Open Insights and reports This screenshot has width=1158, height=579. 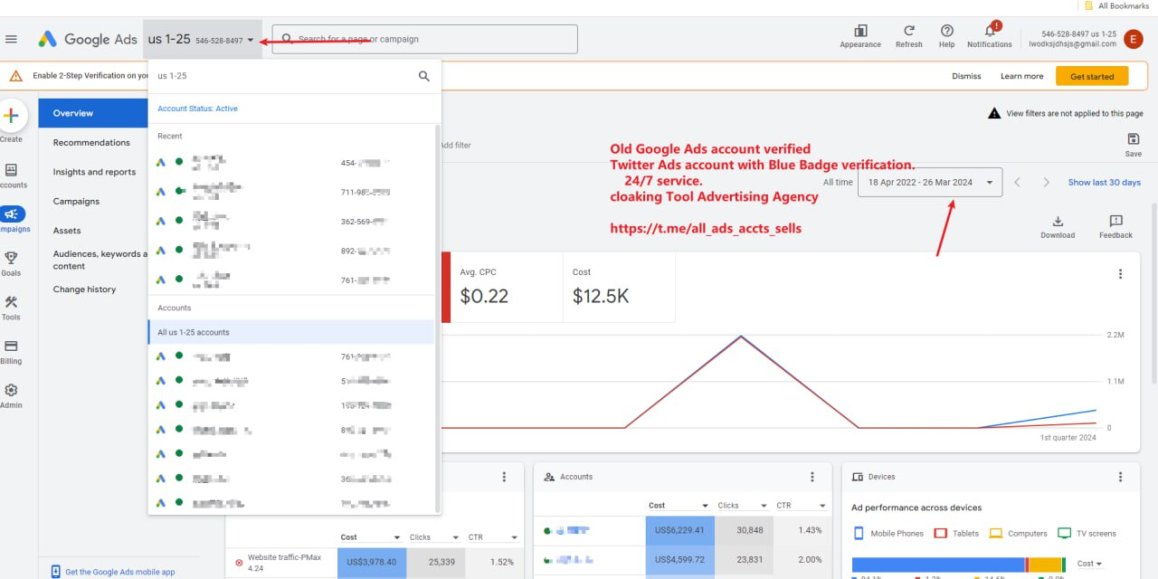pyautogui.click(x=94, y=172)
